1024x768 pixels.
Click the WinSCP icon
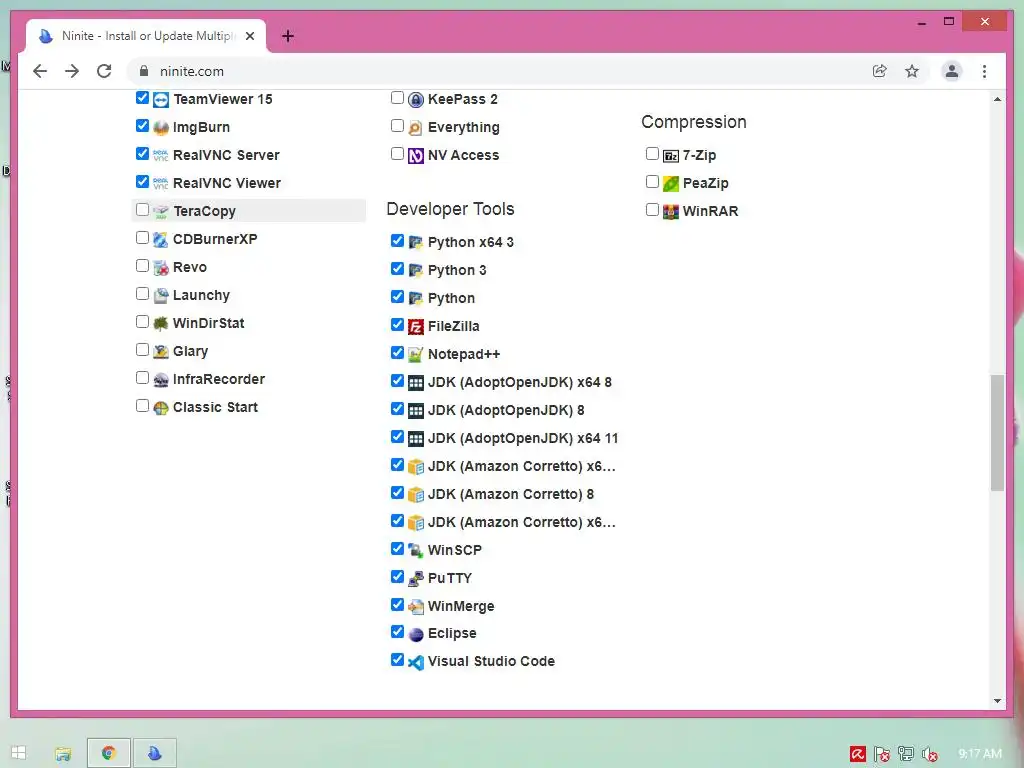click(416, 551)
